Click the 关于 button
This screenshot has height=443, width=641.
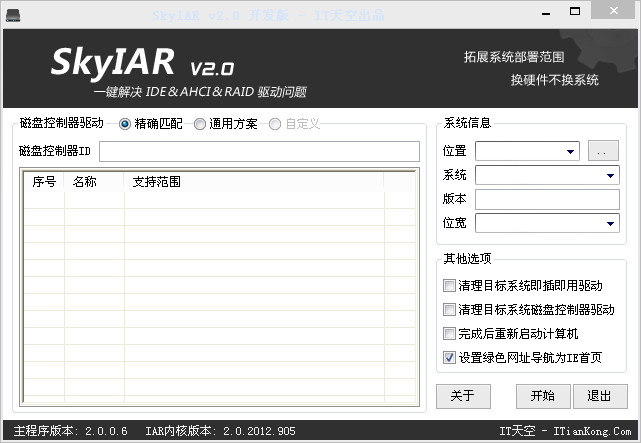coord(463,396)
